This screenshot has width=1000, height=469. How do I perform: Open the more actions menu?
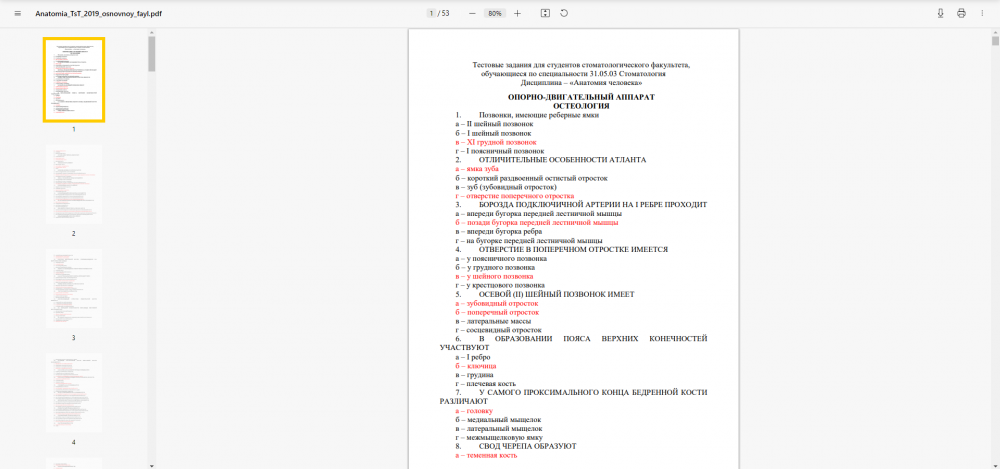point(982,13)
